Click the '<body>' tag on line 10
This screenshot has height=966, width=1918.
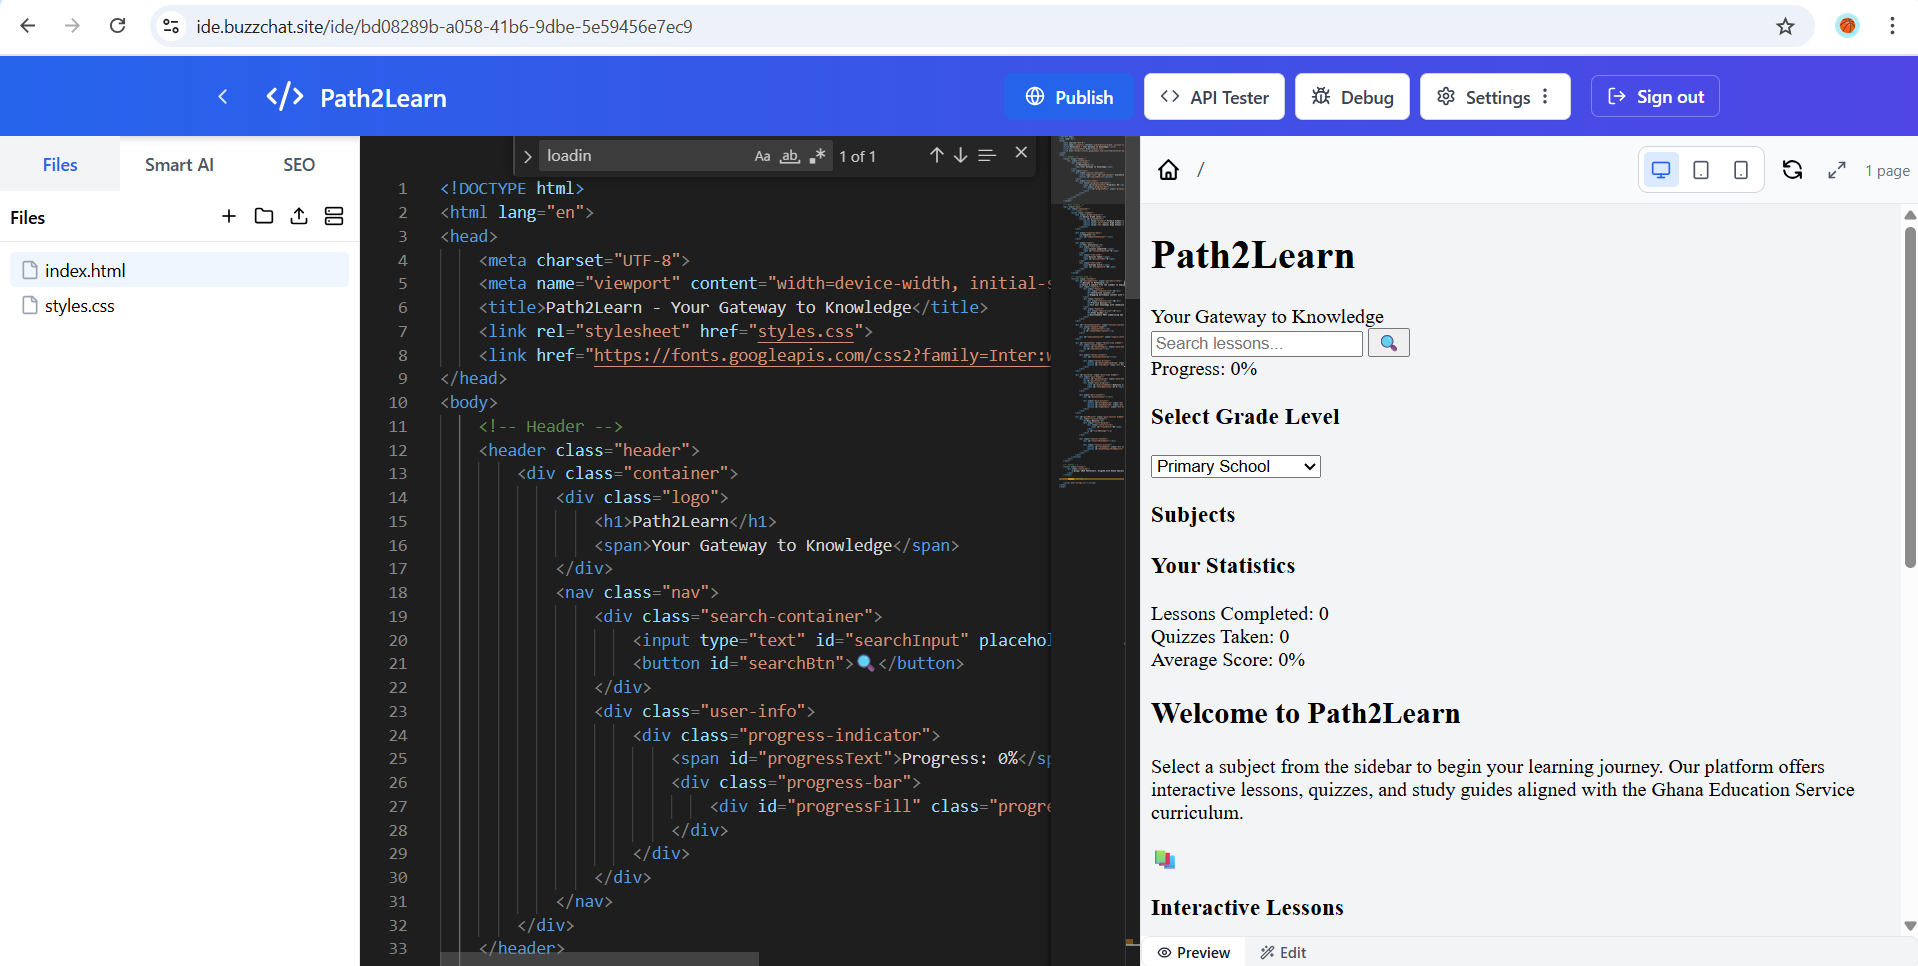click(x=469, y=402)
